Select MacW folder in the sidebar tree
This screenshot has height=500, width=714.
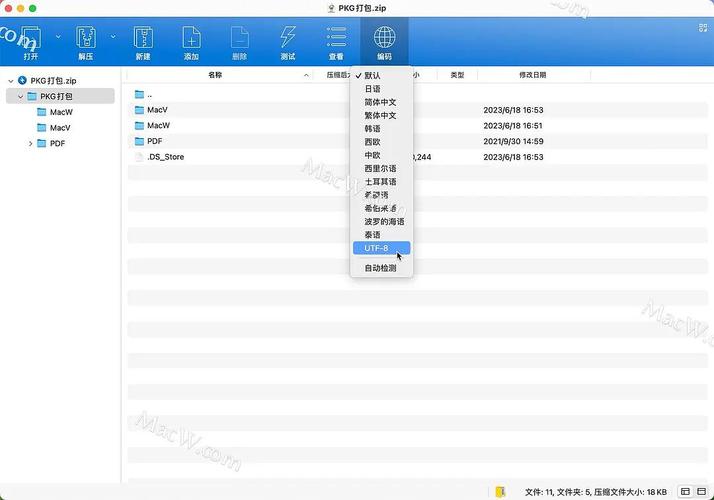[x=61, y=112]
